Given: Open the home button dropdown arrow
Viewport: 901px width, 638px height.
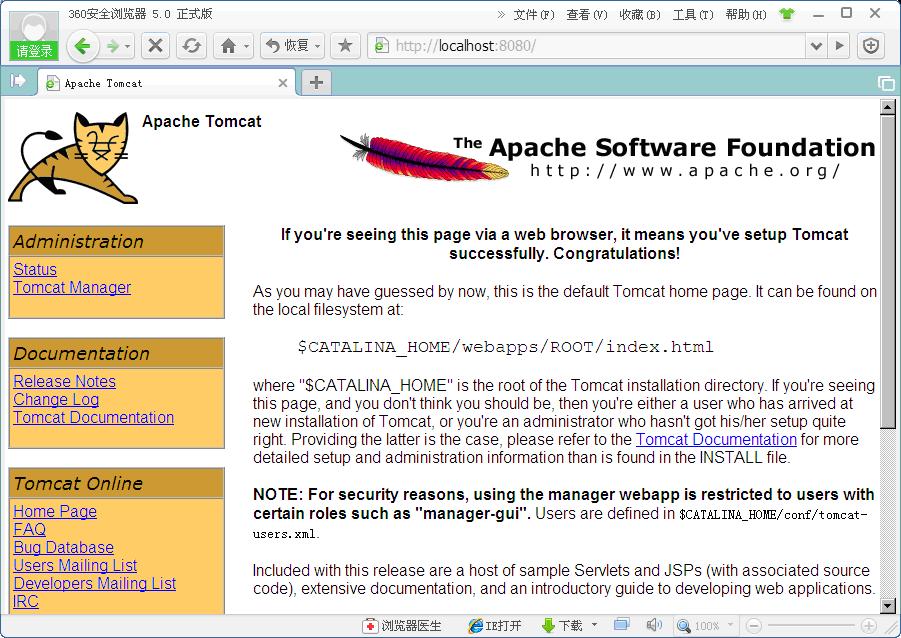Looking at the screenshot, I should point(247,46).
